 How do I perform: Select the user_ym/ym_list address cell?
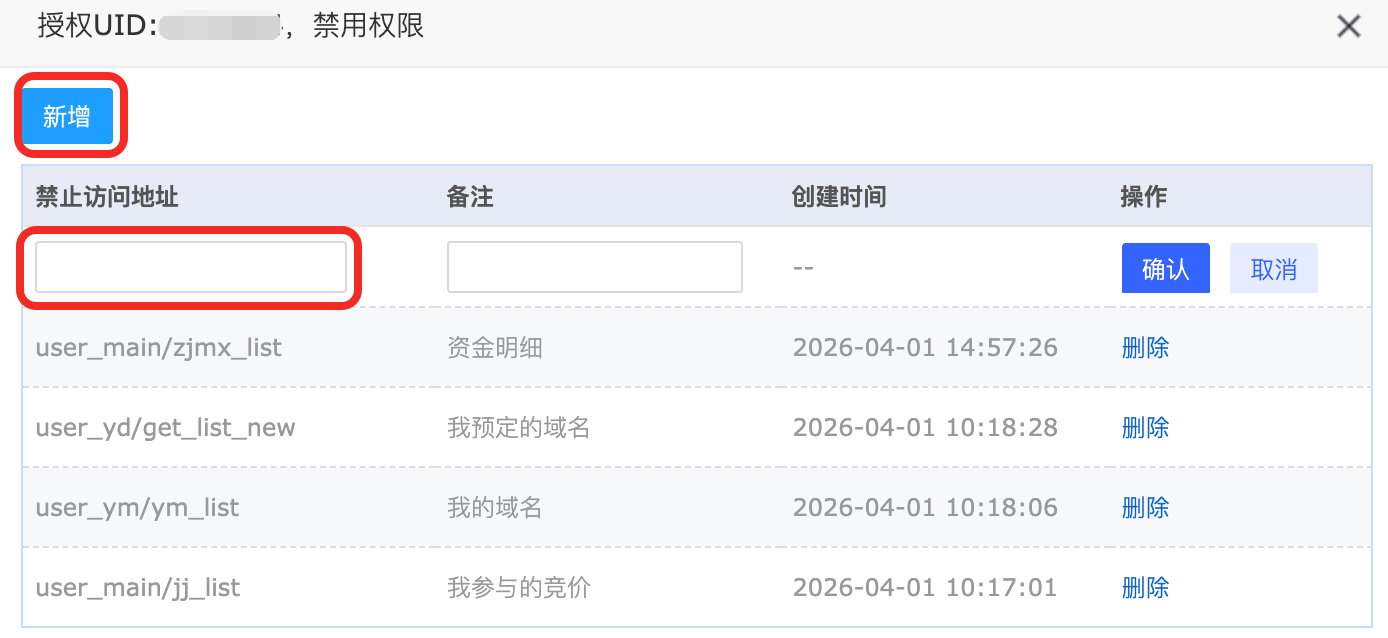pos(138,508)
